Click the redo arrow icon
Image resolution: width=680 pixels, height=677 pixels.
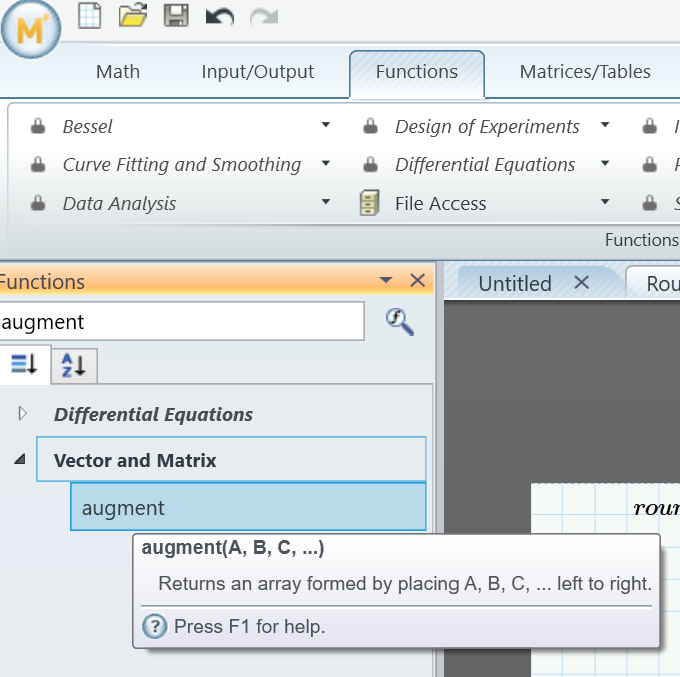click(x=262, y=16)
